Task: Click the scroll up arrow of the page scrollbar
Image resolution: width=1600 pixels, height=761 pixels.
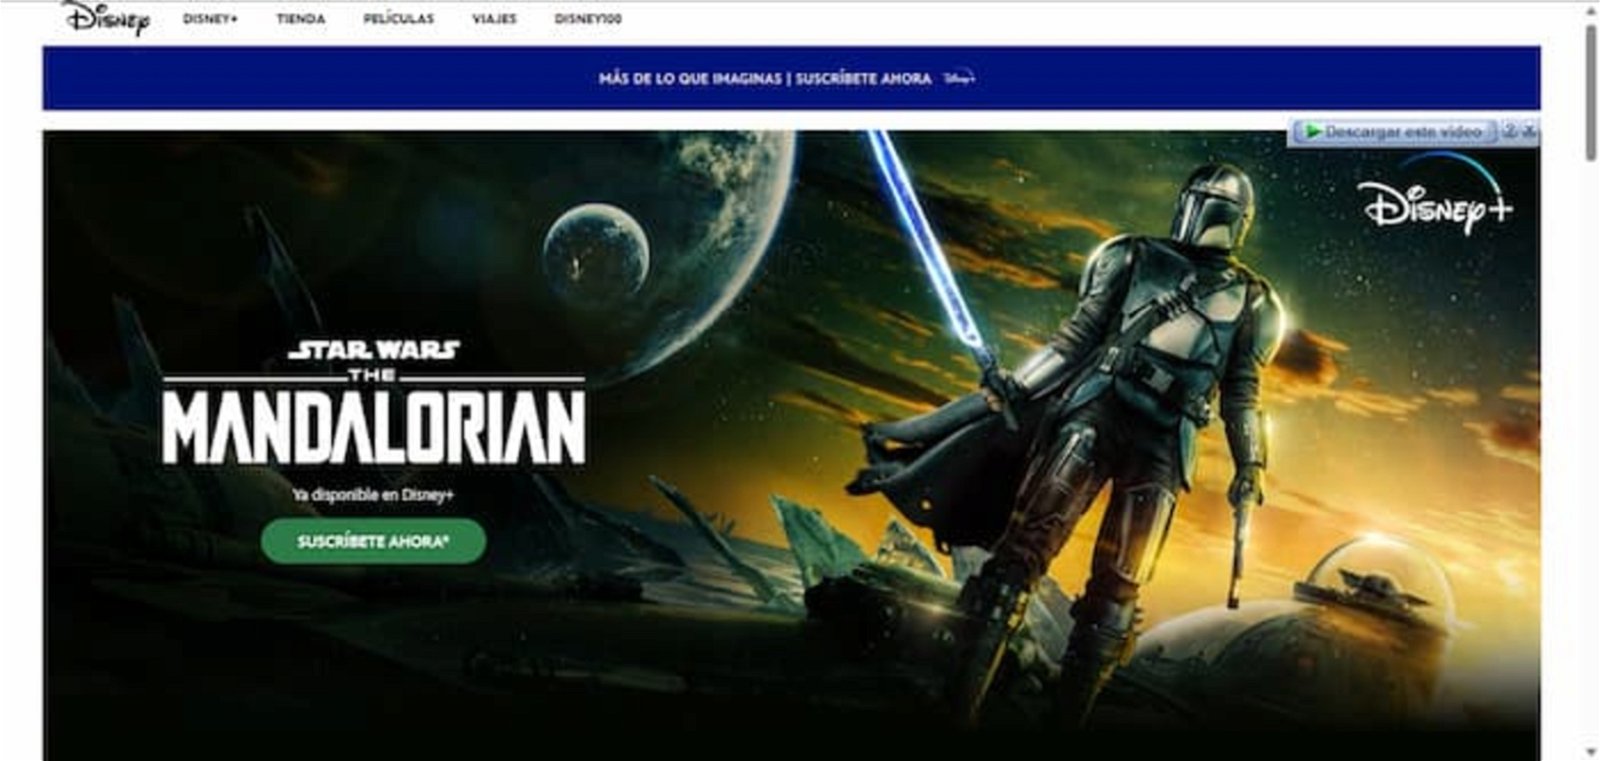Action: pyautogui.click(x=1591, y=9)
